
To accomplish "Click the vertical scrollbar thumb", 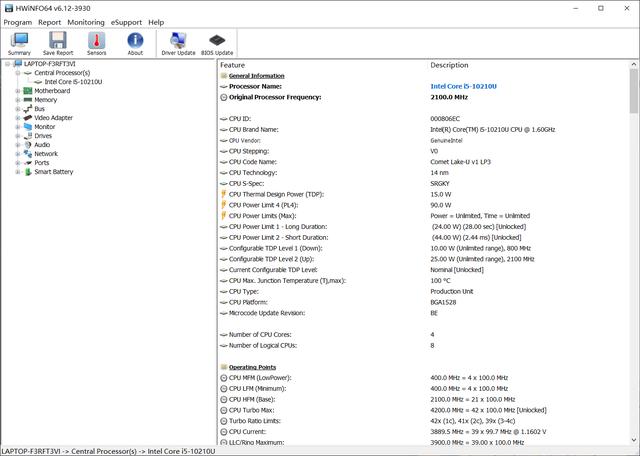I will 634,91.
